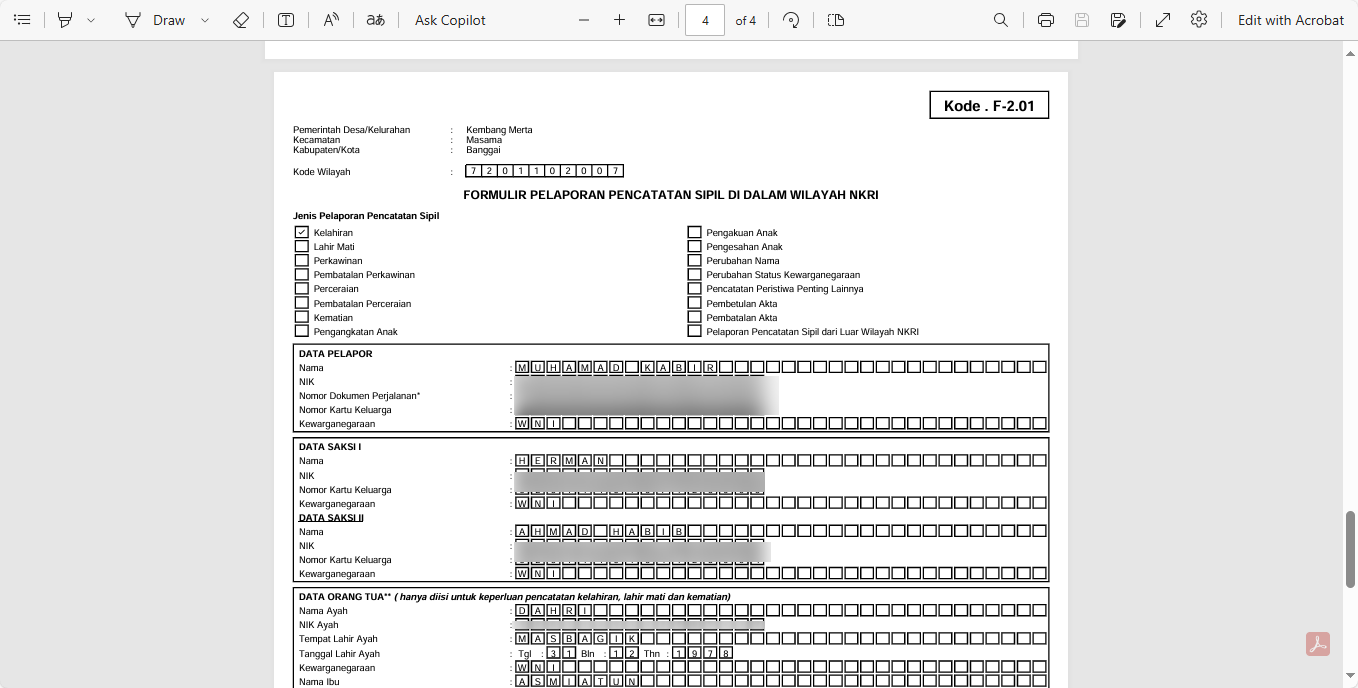Image resolution: width=1358 pixels, height=688 pixels.
Task: Tick the Perkawinan checkbox
Action: [x=301, y=260]
